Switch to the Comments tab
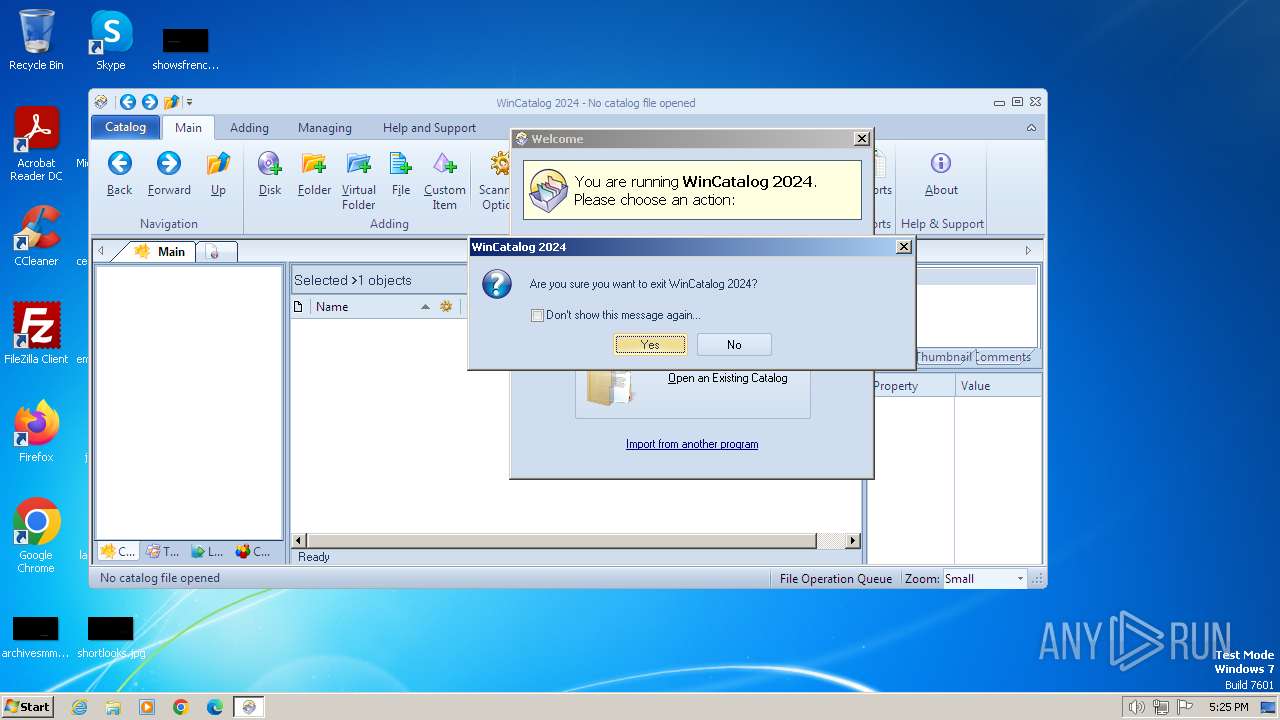The image size is (1280, 720). [x=1002, y=357]
